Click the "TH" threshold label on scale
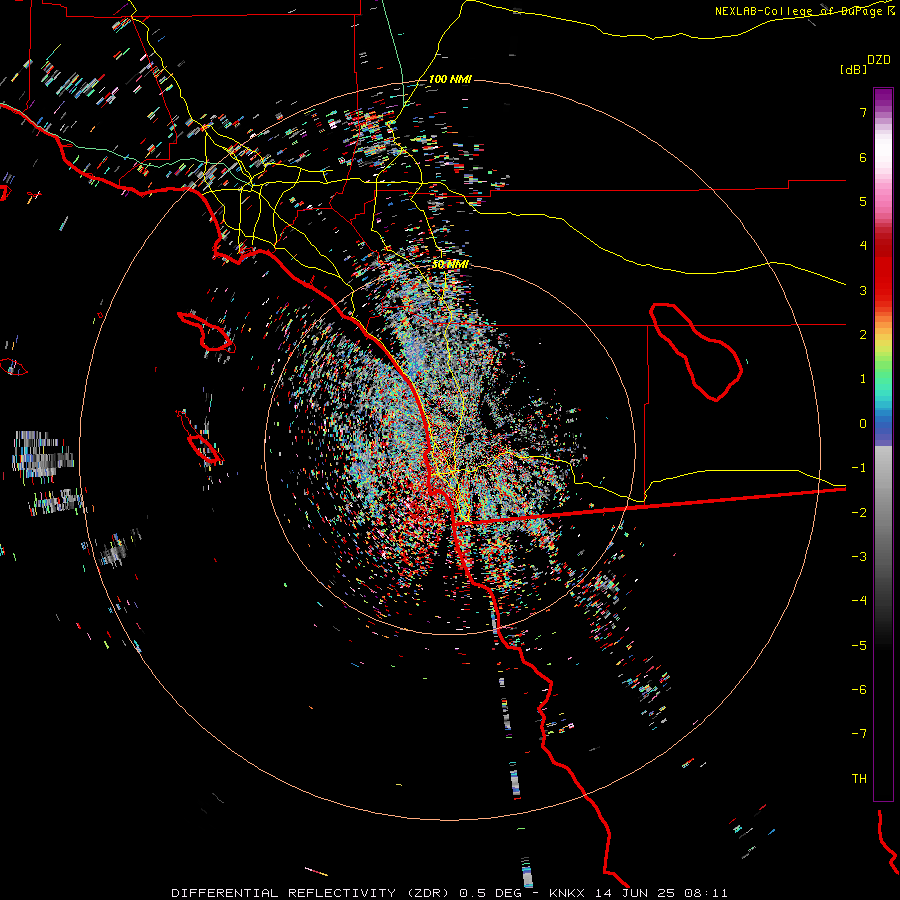This screenshot has width=900, height=900. coord(859,779)
